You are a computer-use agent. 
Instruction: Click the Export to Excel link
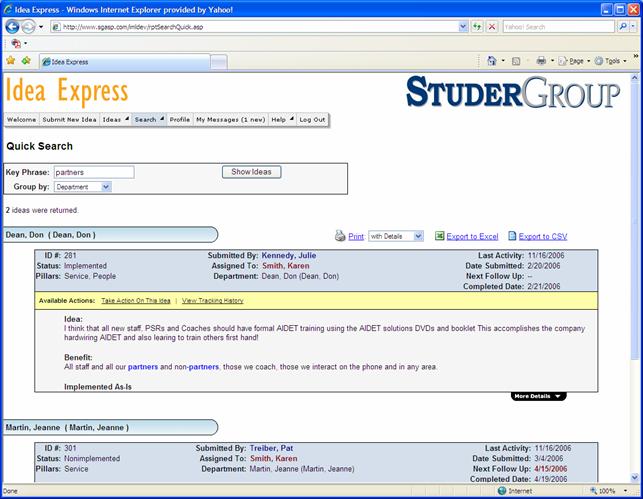click(x=472, y=237)
